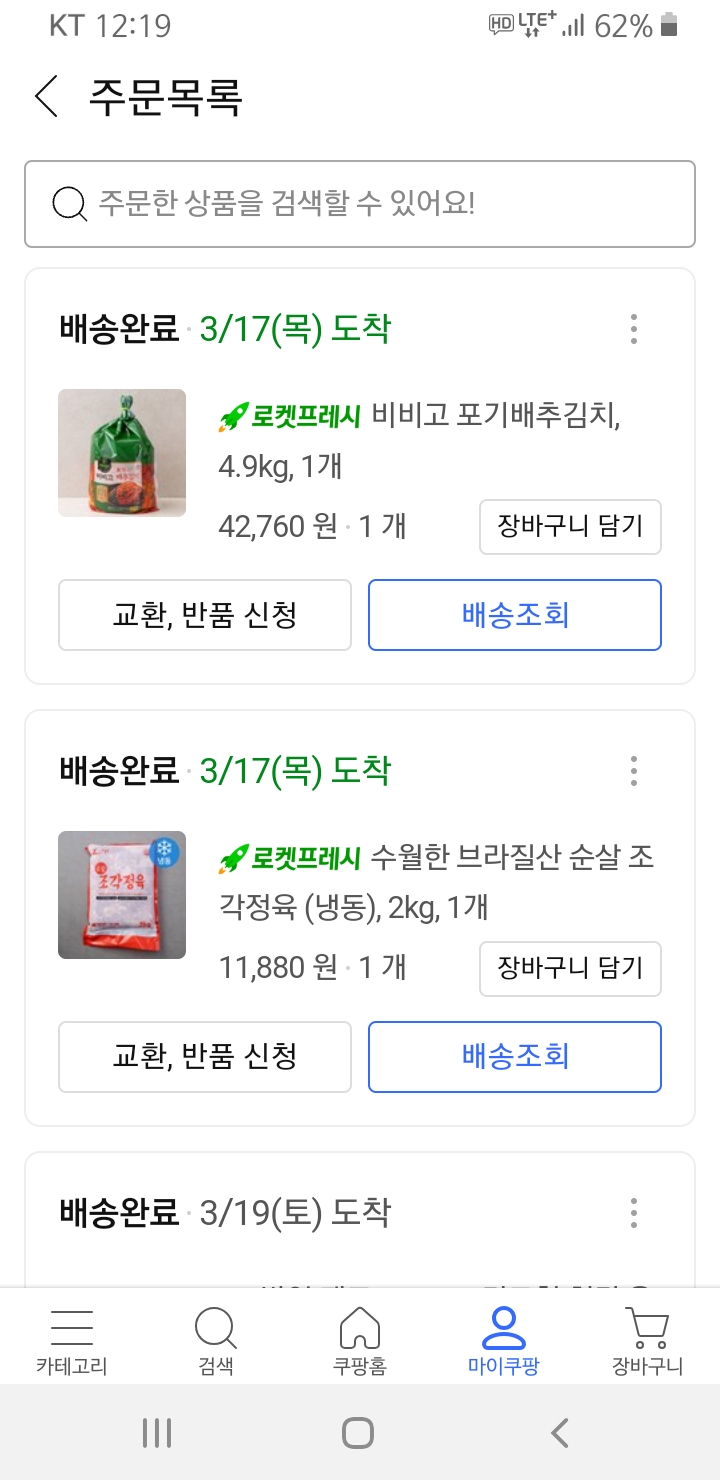Track delivery of the 조각정육 order
The image size is (720, 1480).
[x=515, y=1057]
